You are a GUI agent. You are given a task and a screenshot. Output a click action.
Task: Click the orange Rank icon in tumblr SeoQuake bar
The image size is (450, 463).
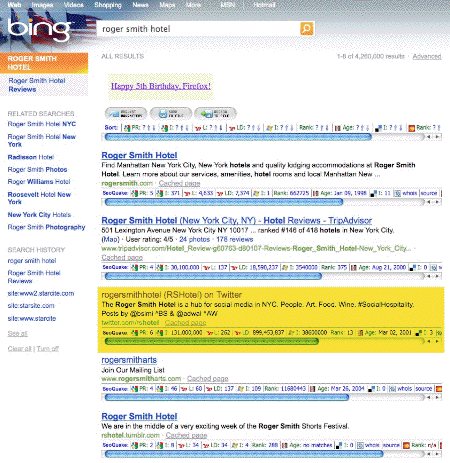coord(406,445)
